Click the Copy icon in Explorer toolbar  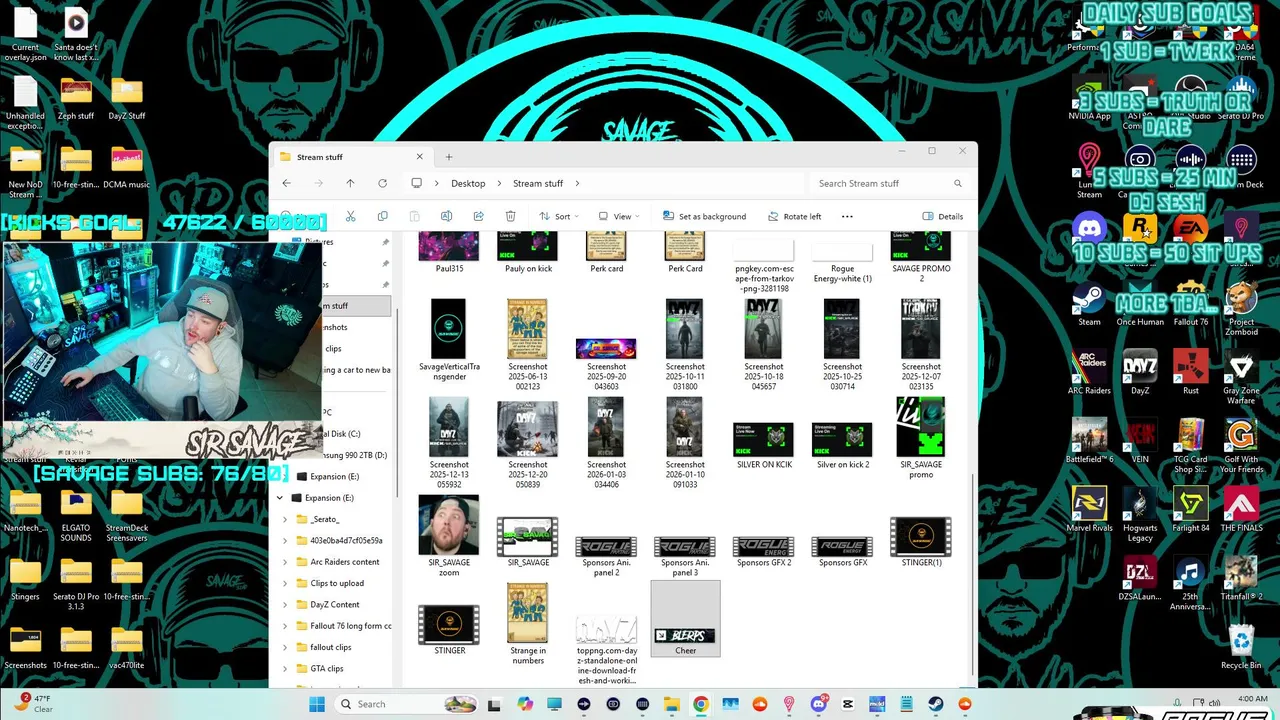click(382, 216)
